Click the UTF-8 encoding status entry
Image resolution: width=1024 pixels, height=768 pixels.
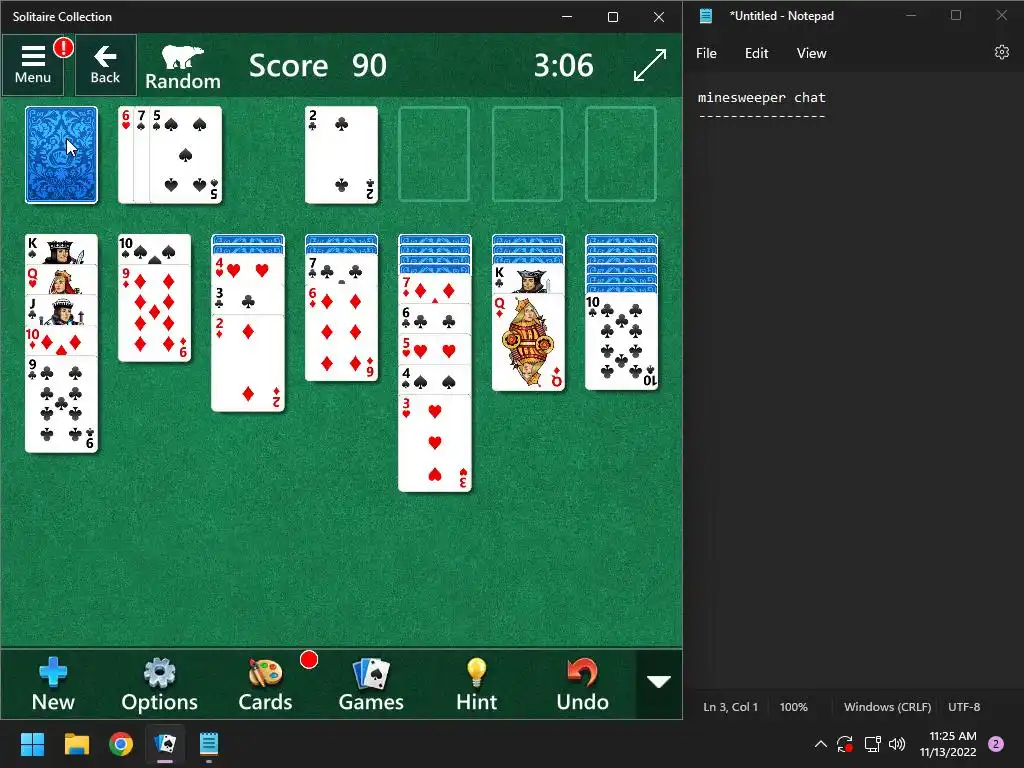[x=964, y=707]
